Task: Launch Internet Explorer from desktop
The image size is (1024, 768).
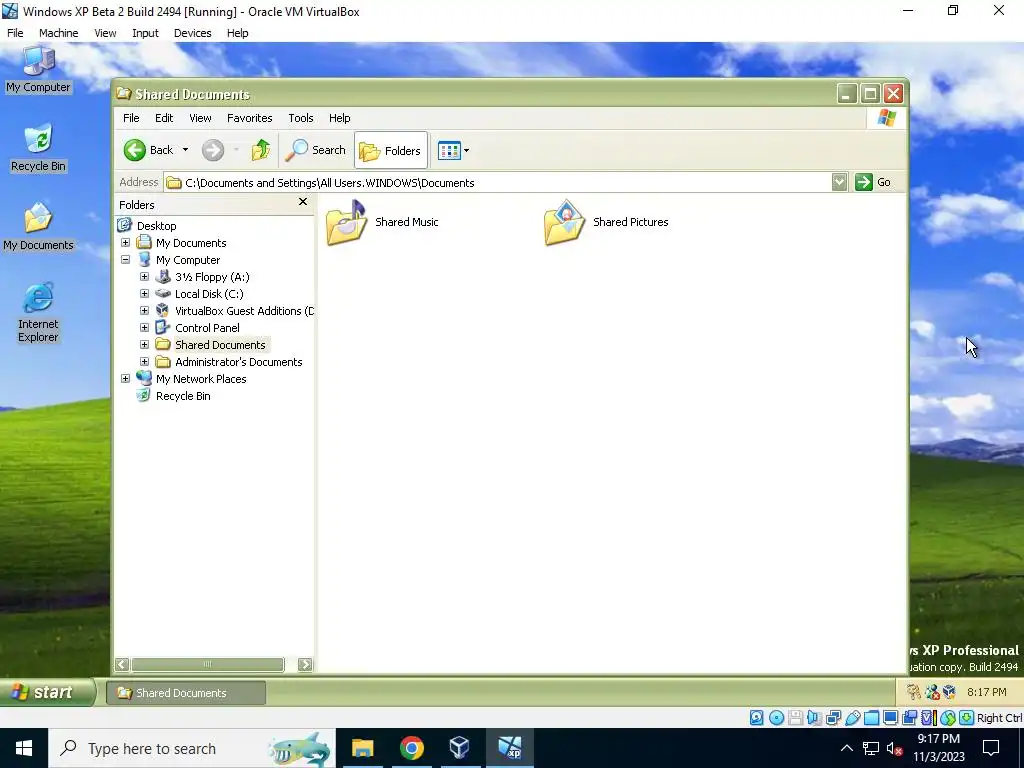Action: pos(38,312)
